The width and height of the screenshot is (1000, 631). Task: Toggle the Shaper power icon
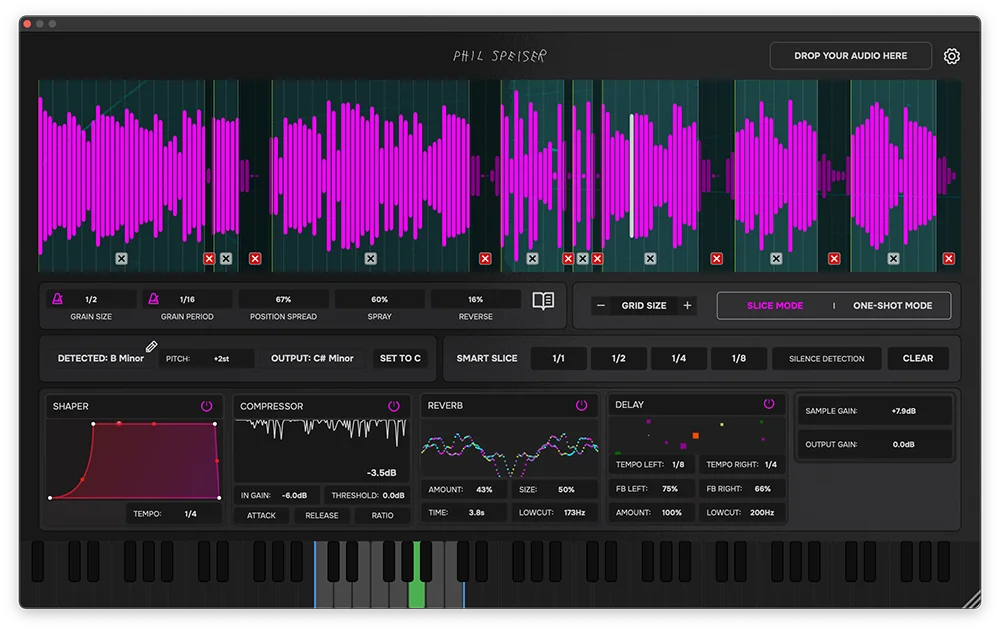pos(207,406)
